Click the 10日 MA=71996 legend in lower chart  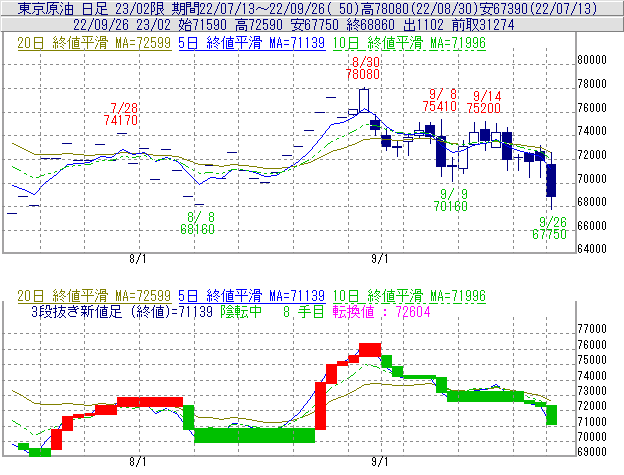tap(409, 296)
